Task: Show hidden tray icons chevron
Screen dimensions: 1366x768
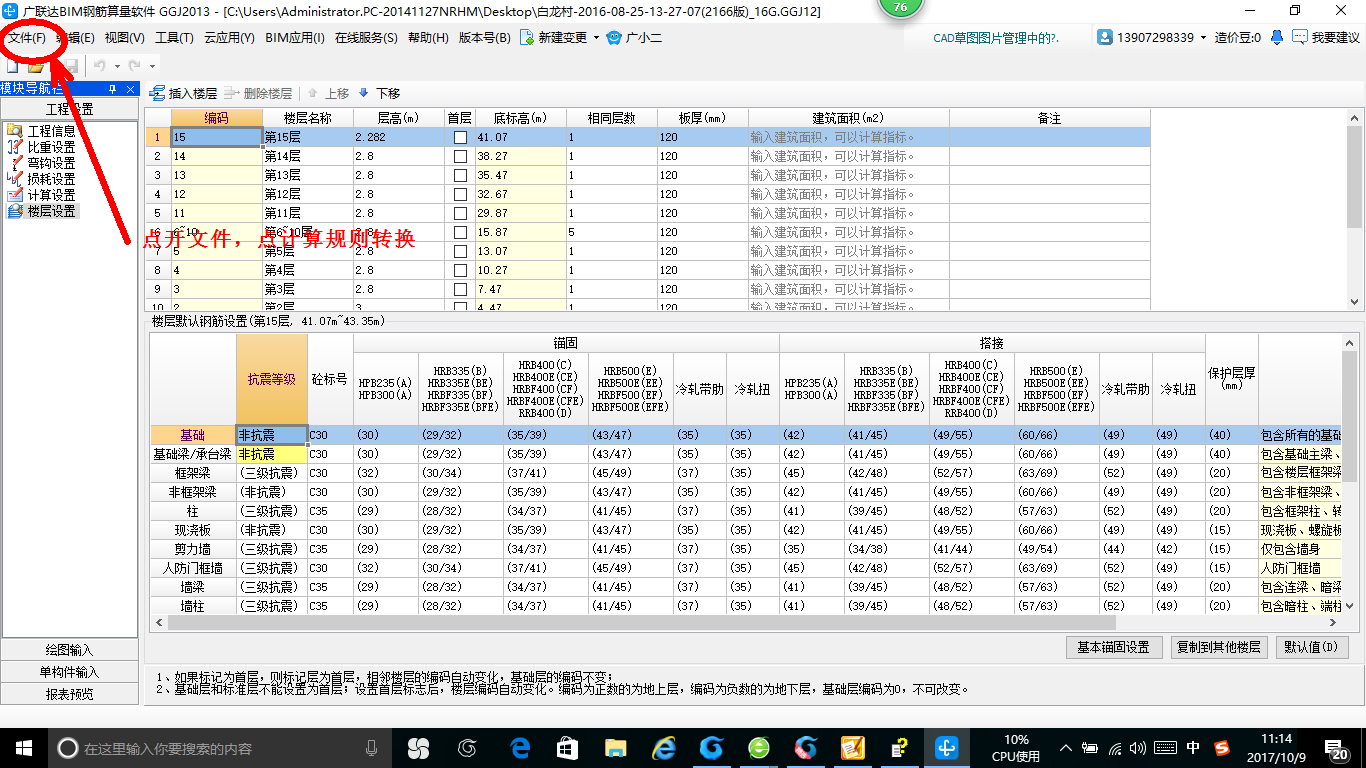Action: [x=1068, y=748]
